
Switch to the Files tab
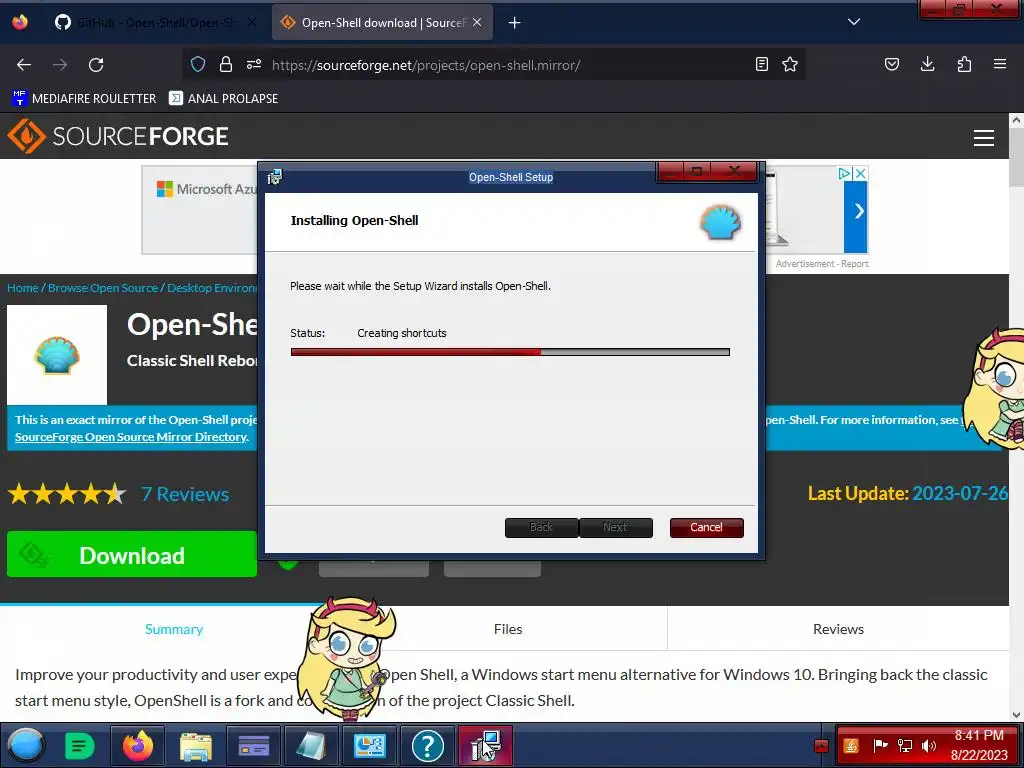[x=508, y=629]
